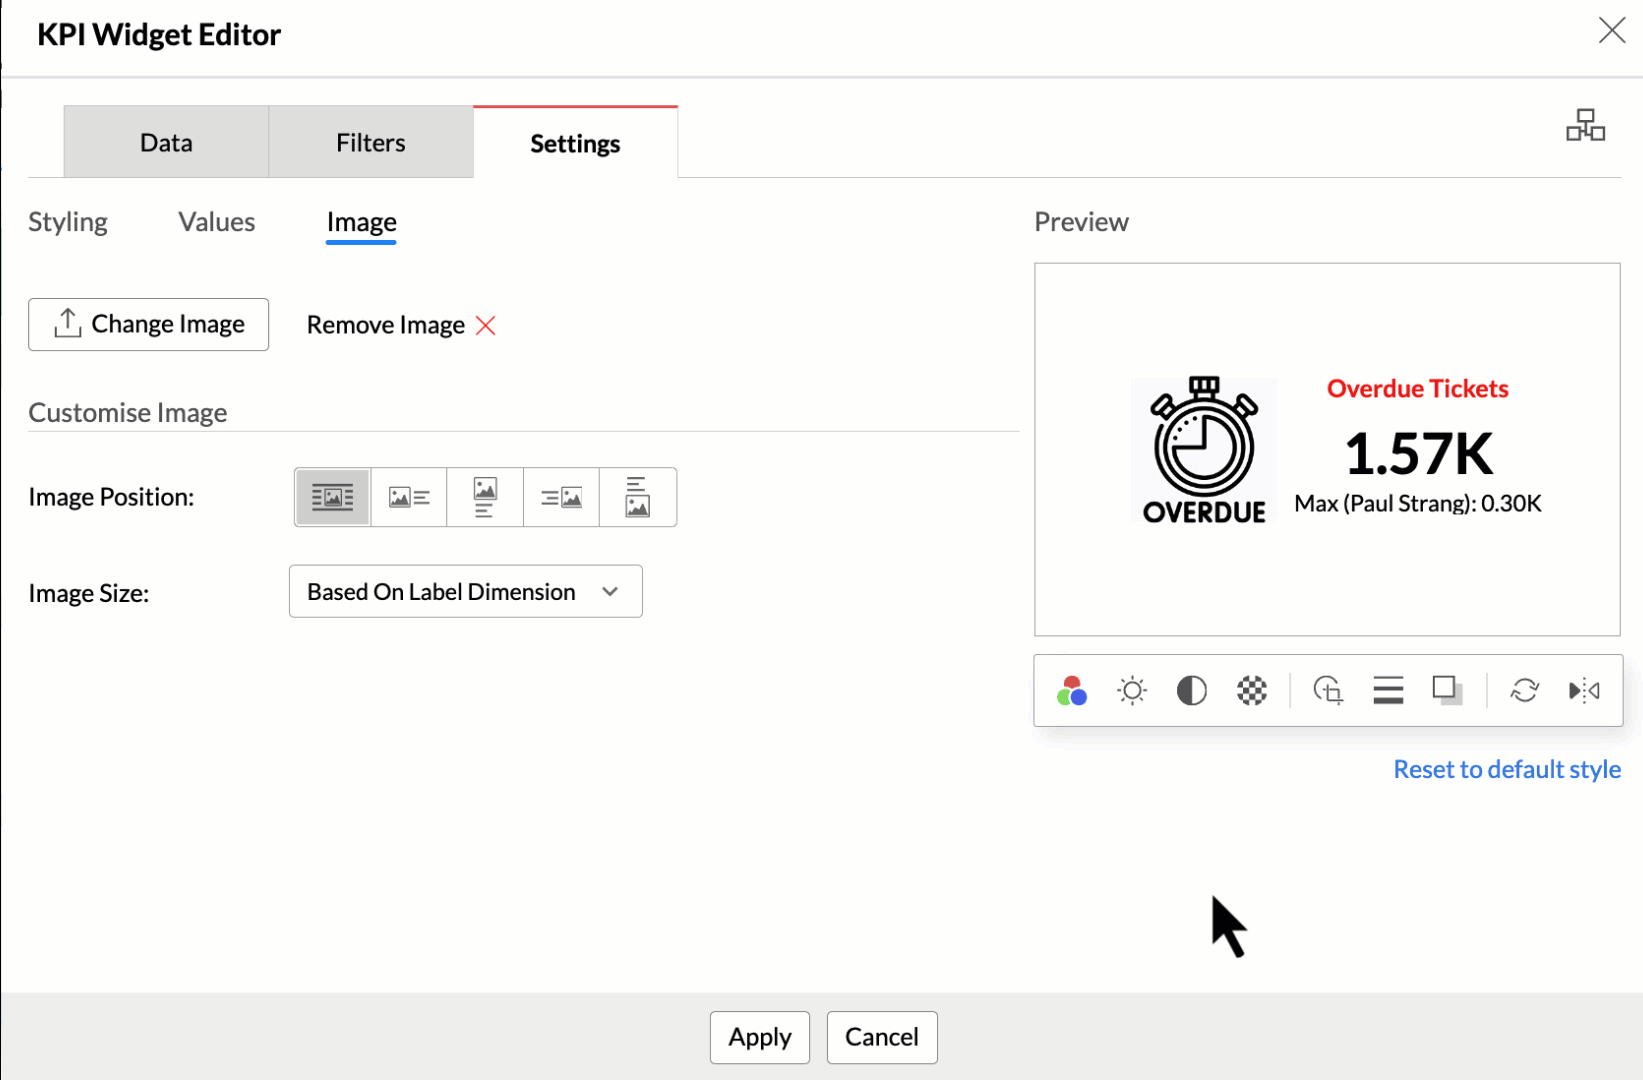The image size is (1643, 1080).
Task: Click the overdue stopwatch image in preview
Action: (1204, 450)
